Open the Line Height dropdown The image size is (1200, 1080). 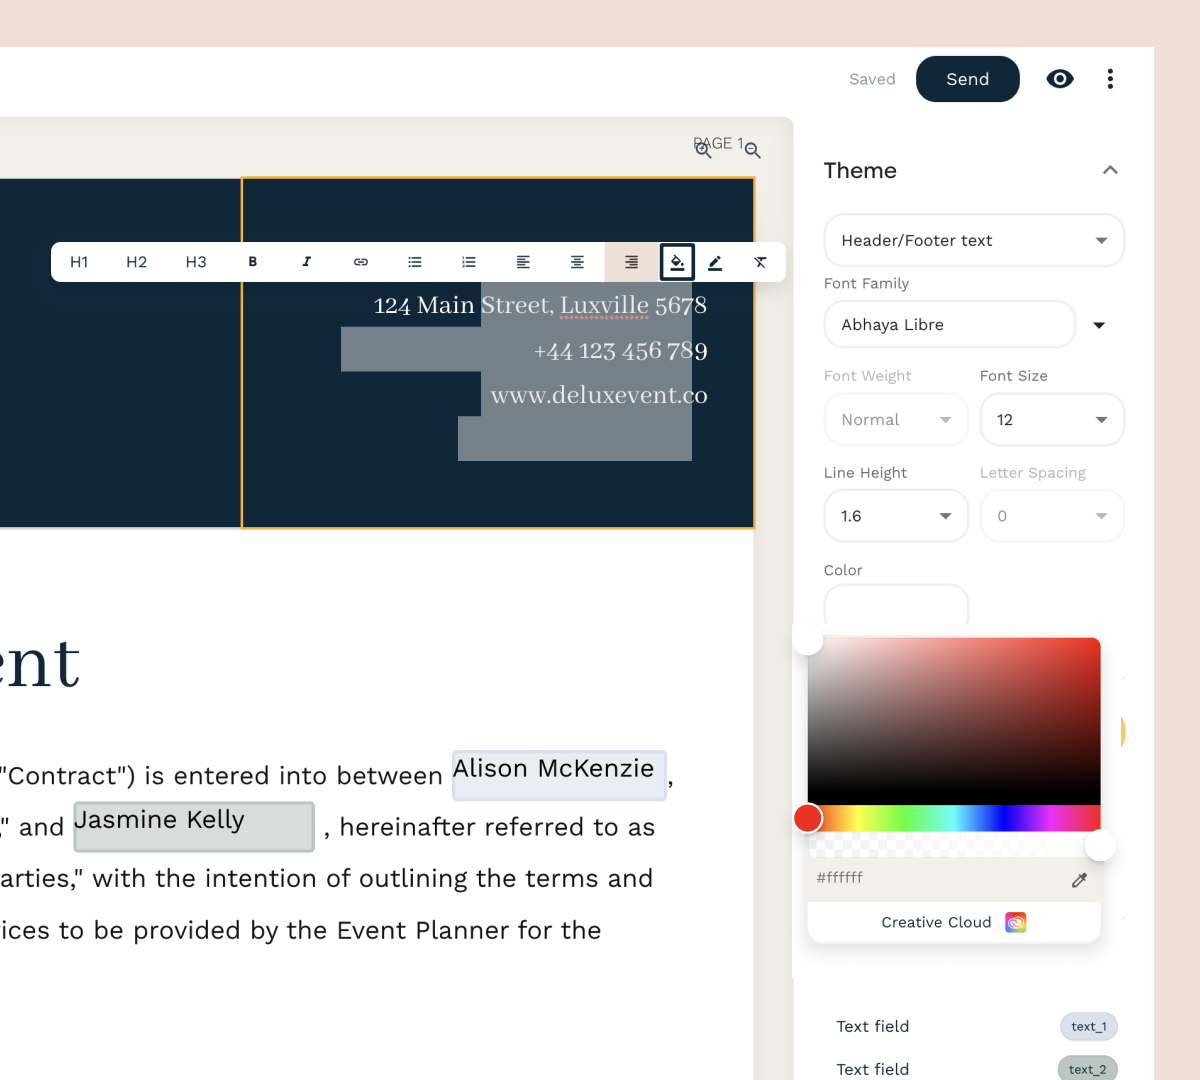(x=895, y=516)
